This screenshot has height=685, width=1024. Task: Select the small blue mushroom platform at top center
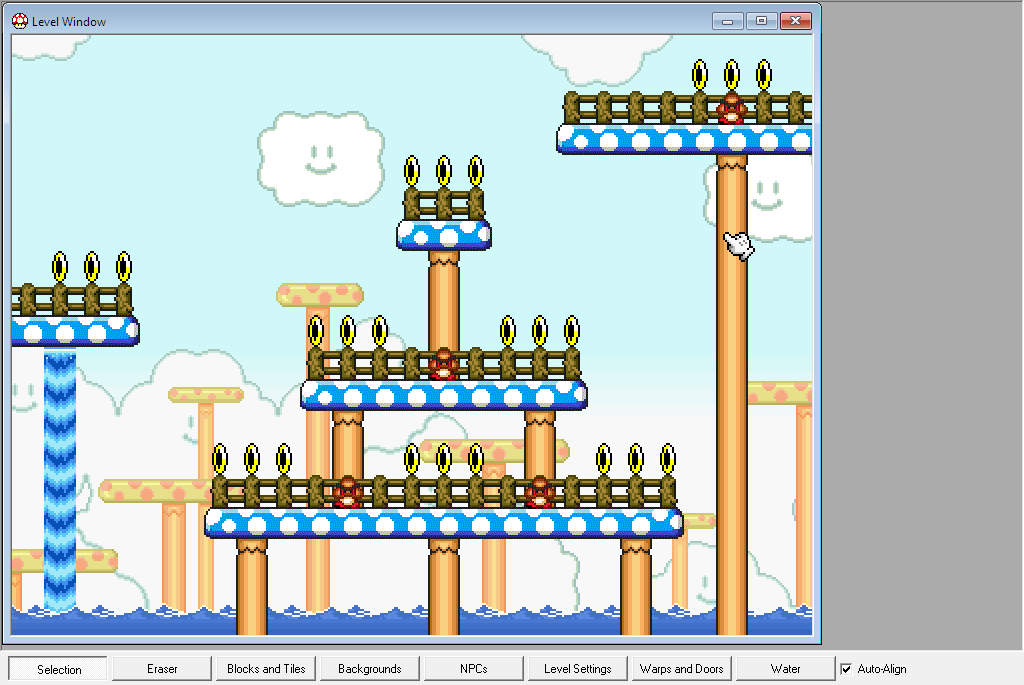pyautogui.click(x=443, y=235)
